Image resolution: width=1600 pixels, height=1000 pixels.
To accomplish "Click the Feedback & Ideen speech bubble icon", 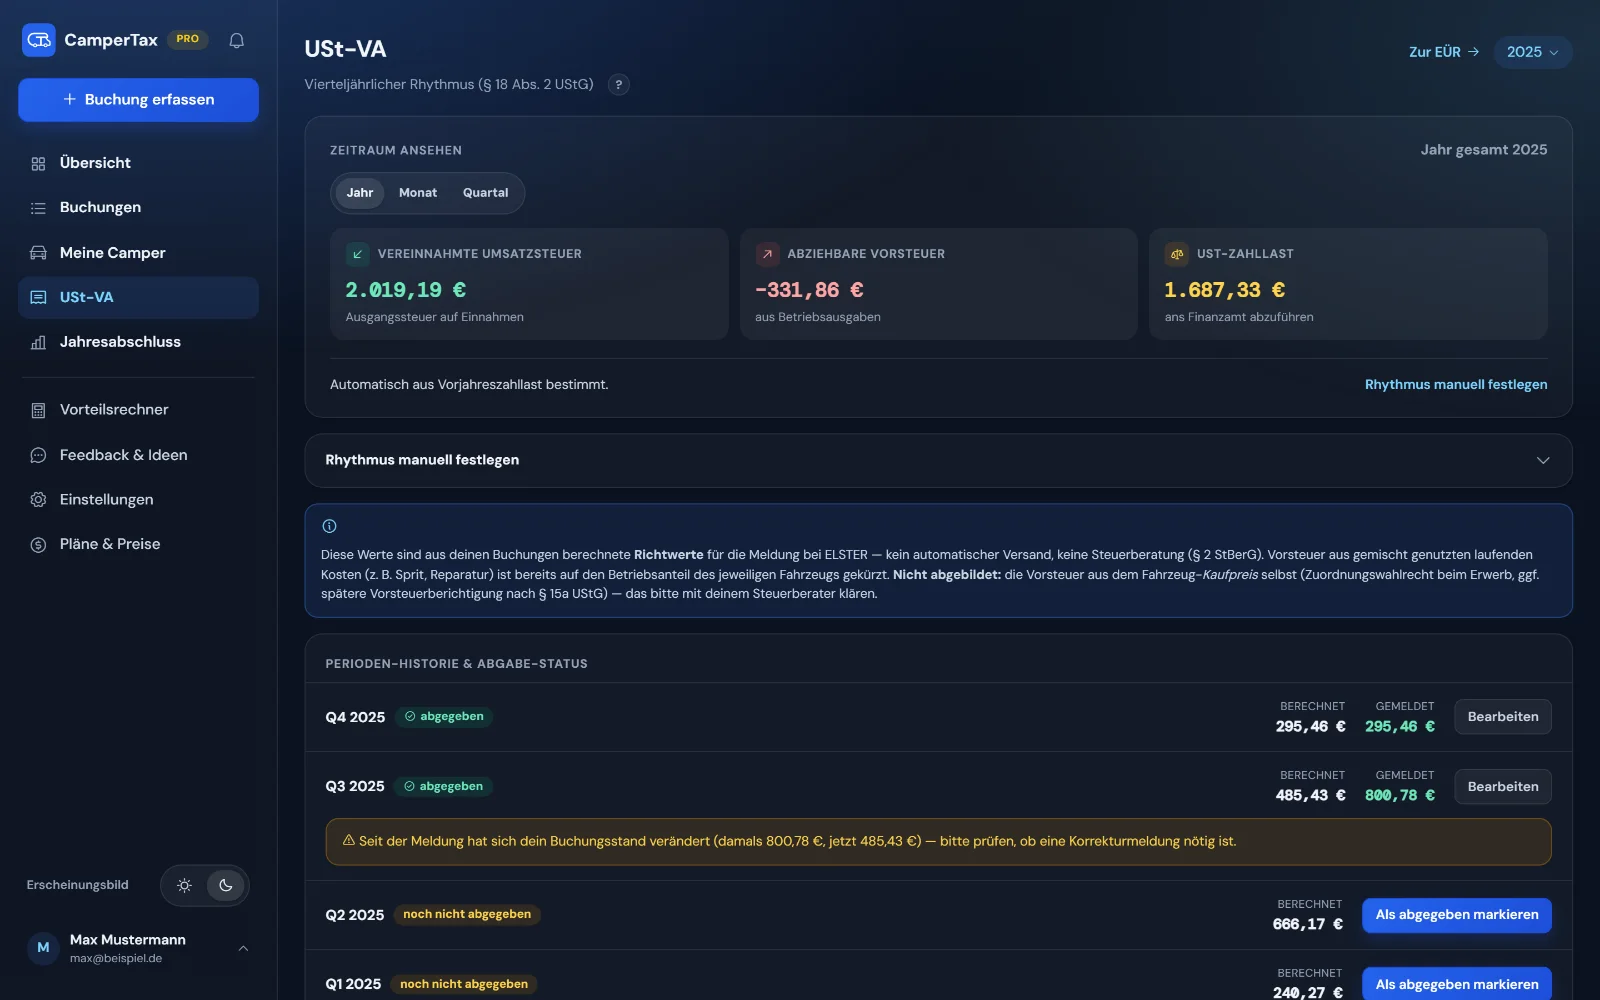I will tap(38, 455).
